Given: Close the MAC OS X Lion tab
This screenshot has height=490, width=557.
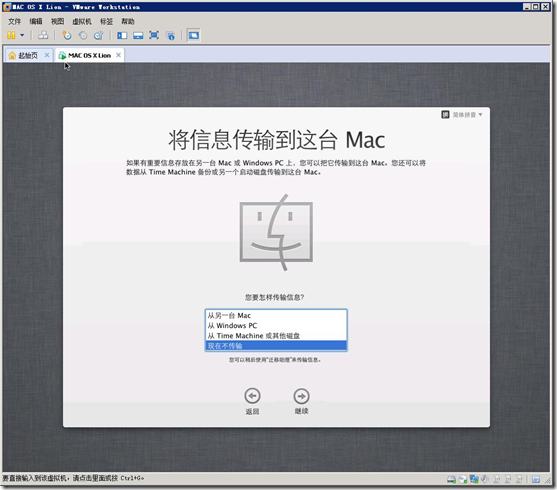Looking at the screenshot, I should [x=119, y=55].
